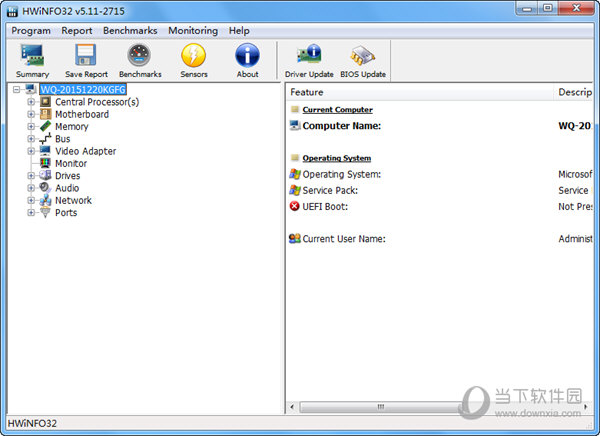Click the Memory stick icon
This screenshot has height=436, width=600.
pos(45,126)
